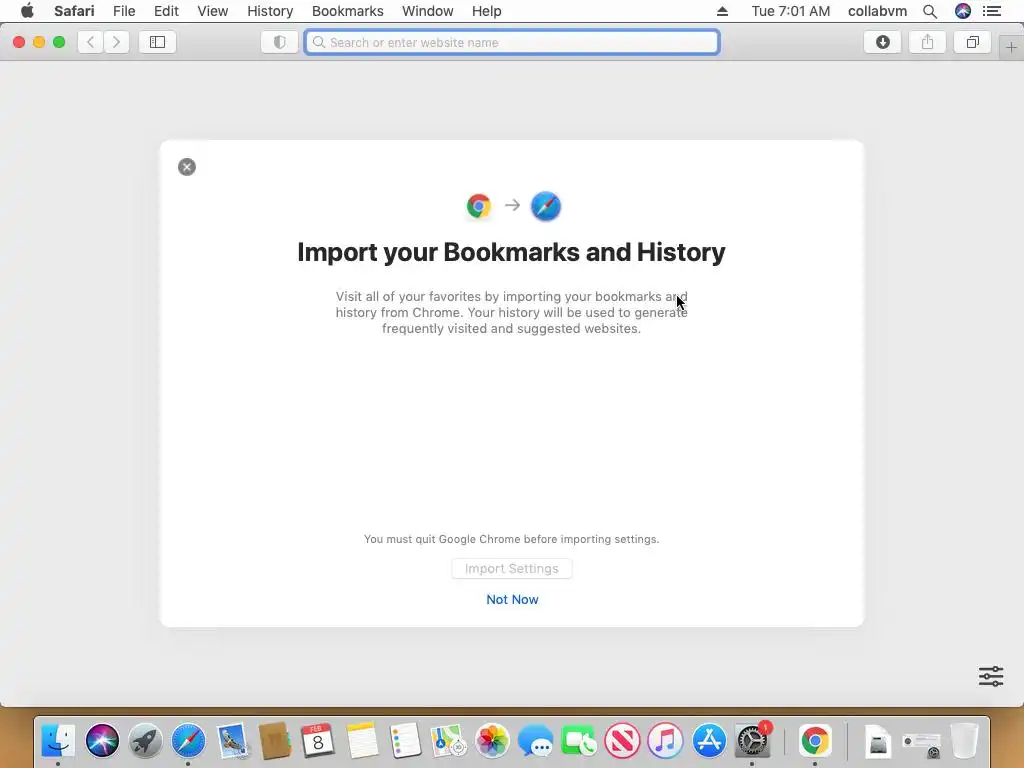Open a new tab with plus button
1024x768 pixels.
click(1011, 47)
